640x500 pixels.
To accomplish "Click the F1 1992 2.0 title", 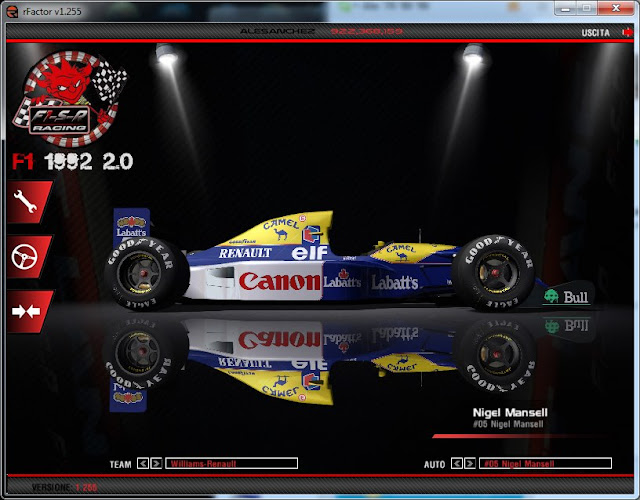I will pos(73,162).
